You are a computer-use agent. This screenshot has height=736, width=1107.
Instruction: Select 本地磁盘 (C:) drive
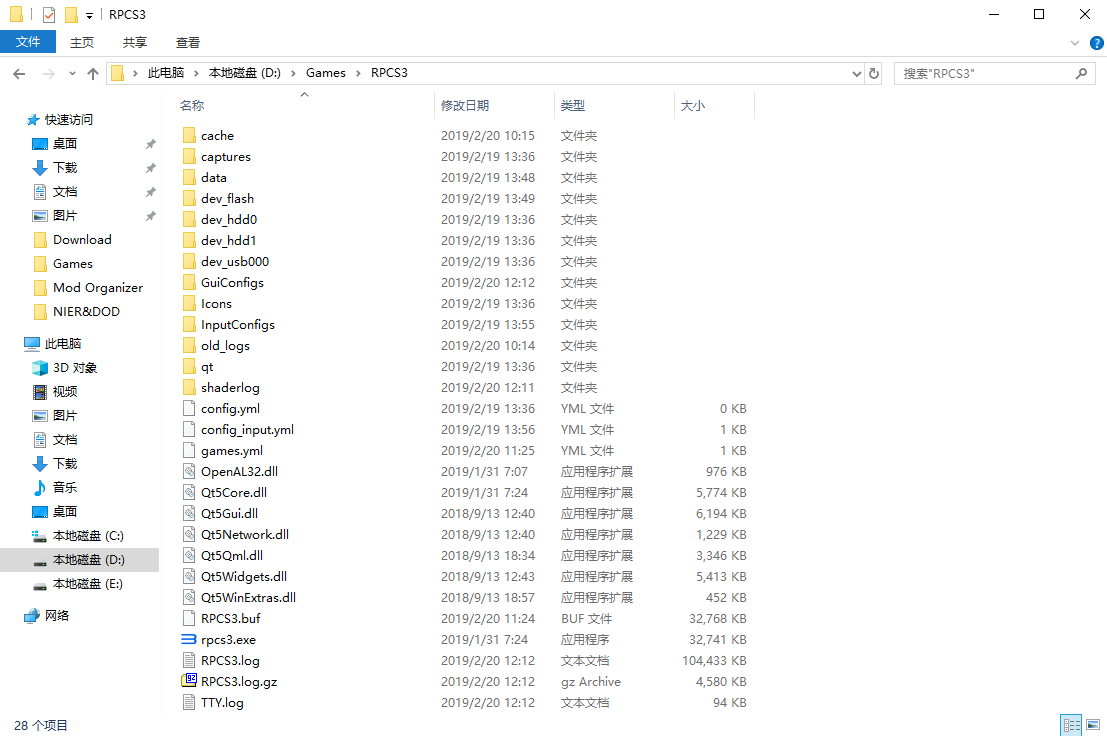[x=88, y=536]
